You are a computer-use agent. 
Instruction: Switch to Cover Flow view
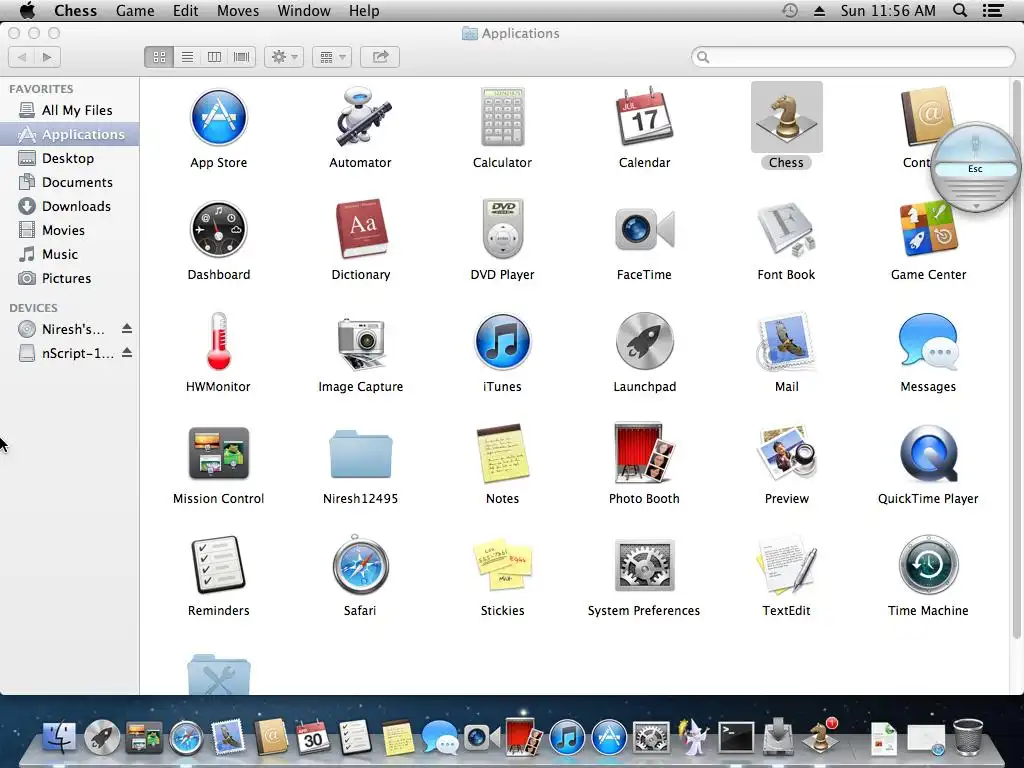pos(242,57)
